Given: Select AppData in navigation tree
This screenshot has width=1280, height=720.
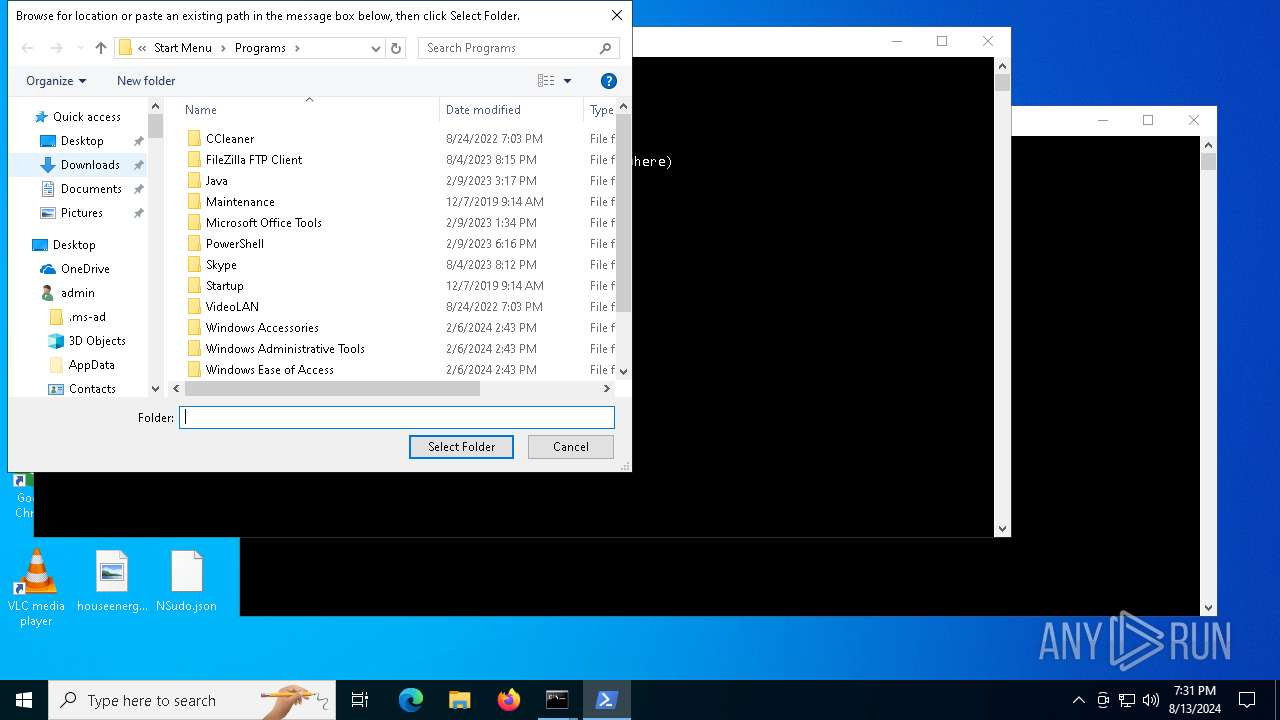Looking at the screenshot, I should tap(91, 365).
